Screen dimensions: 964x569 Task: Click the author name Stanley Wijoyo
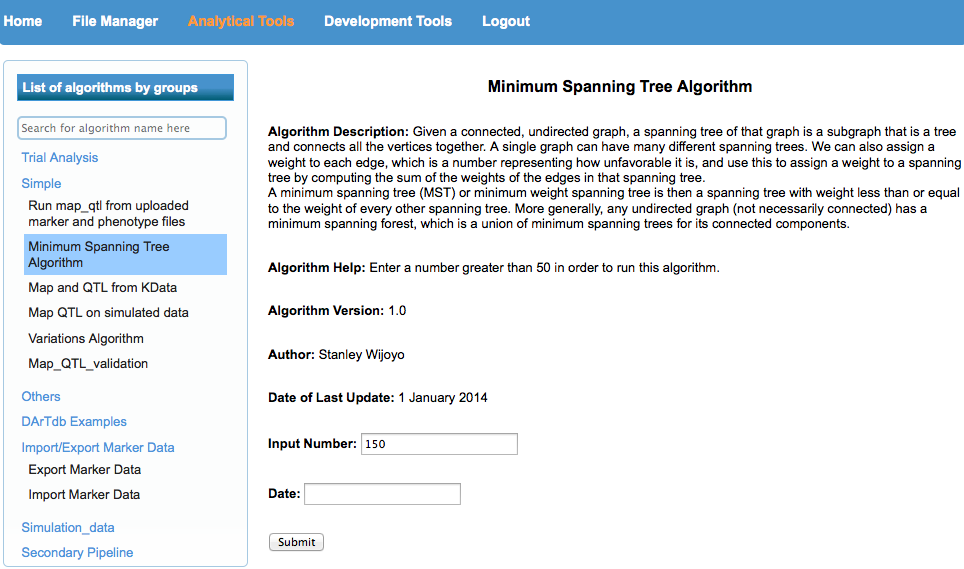click(362, 355)
